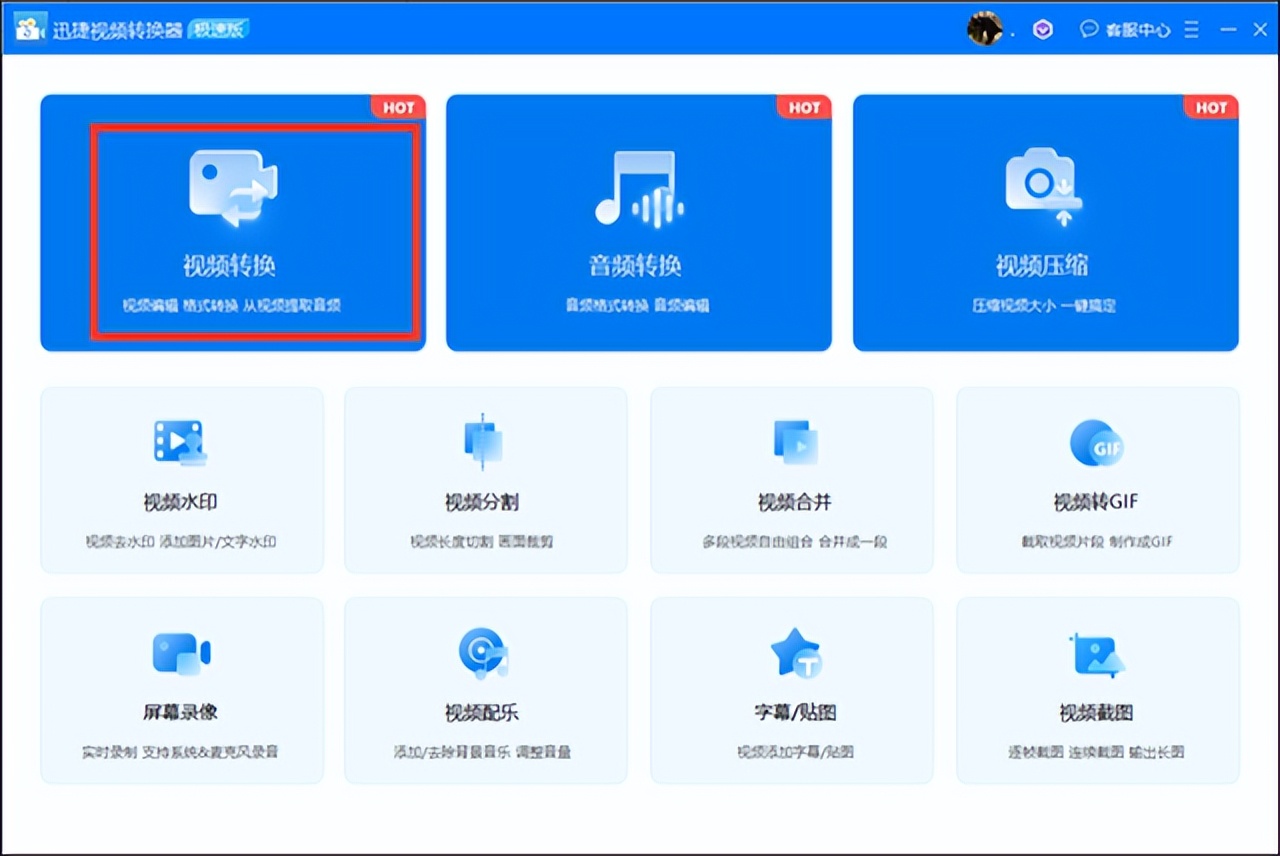Open the VIP membership icon in the title bar
The image size is (1280, 856).
click(x=1042, y=29)
